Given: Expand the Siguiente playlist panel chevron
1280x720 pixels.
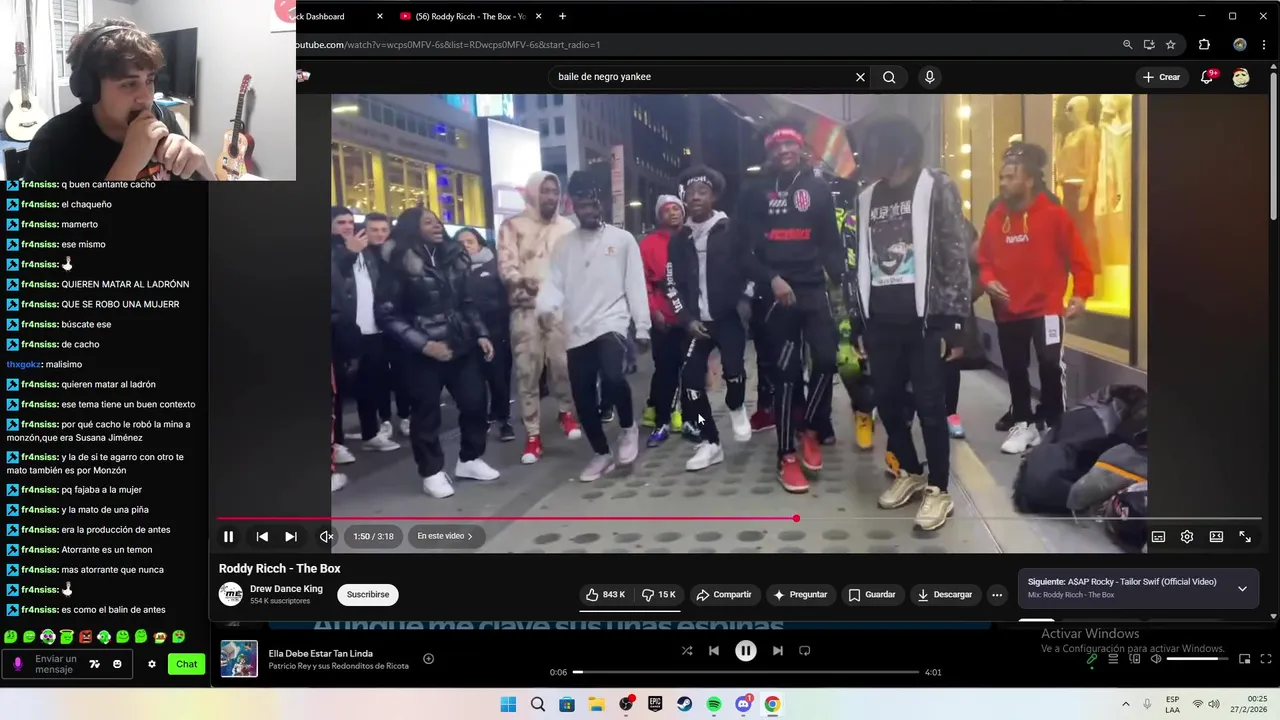Looking at the screenshot, I should pyautogui.click(x=1242, y=588).
